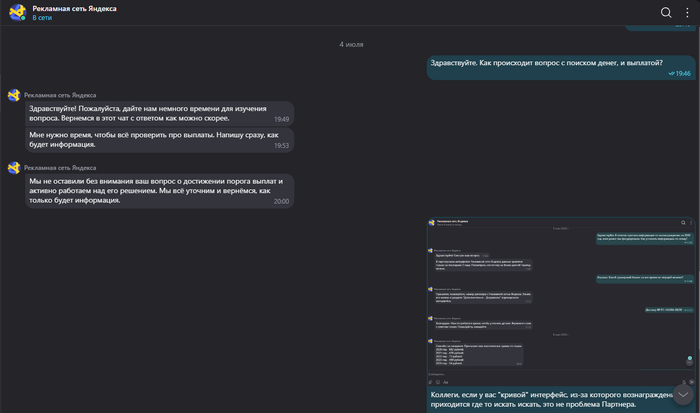Click sender name above 'Здравствуйте! Пожалуйста, дайте нам' message
The width and height of the screenshot is (700, 413).
60,95
